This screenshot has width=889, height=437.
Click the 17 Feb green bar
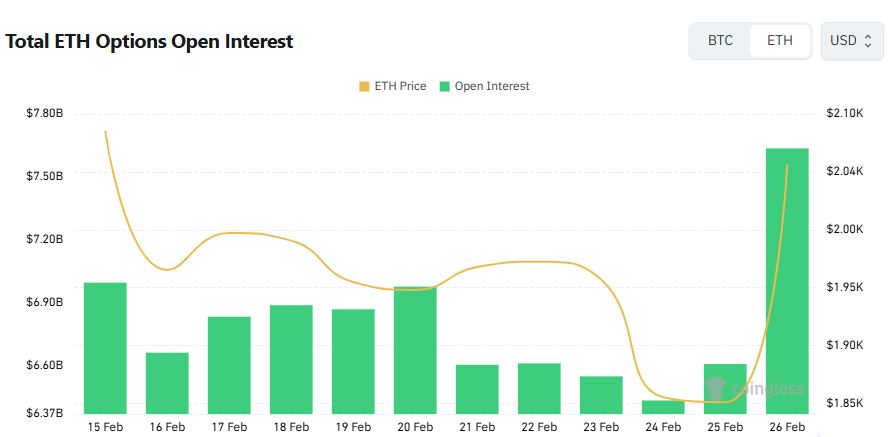coord(229,364)
